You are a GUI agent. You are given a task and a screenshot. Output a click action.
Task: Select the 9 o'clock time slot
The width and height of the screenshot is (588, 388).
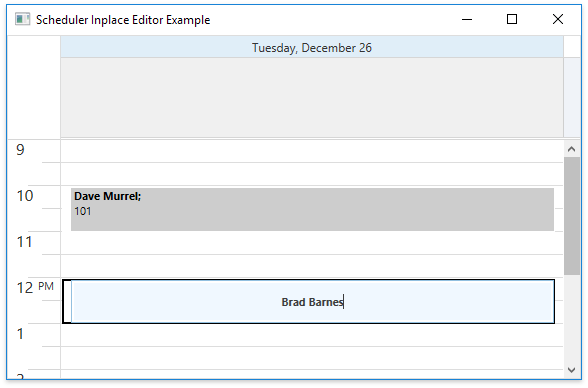pos(312,151)
